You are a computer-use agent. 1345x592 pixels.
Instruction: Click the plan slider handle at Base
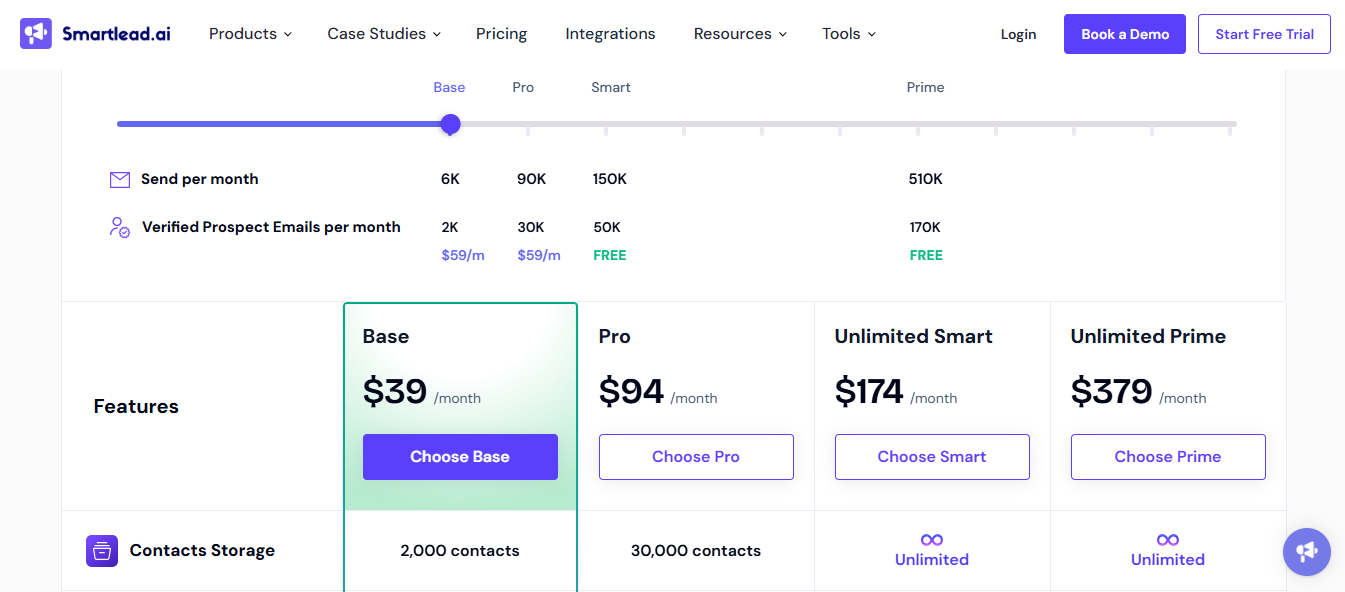click(x=450, y=124)
